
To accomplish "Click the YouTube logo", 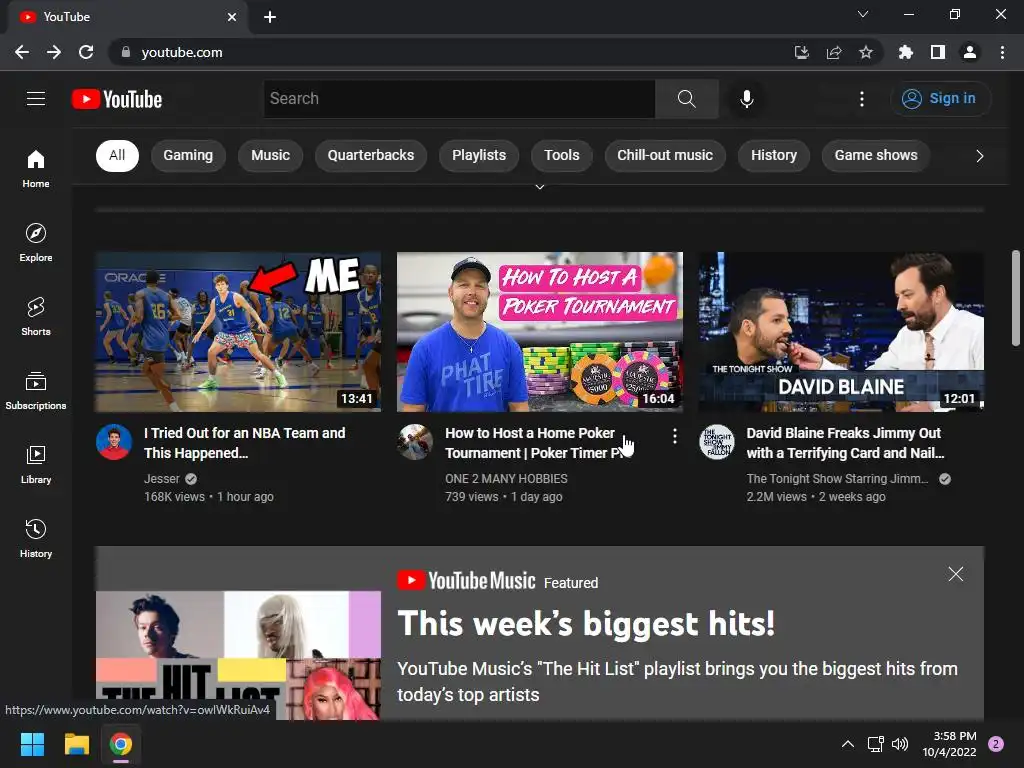I will (117, 99).
